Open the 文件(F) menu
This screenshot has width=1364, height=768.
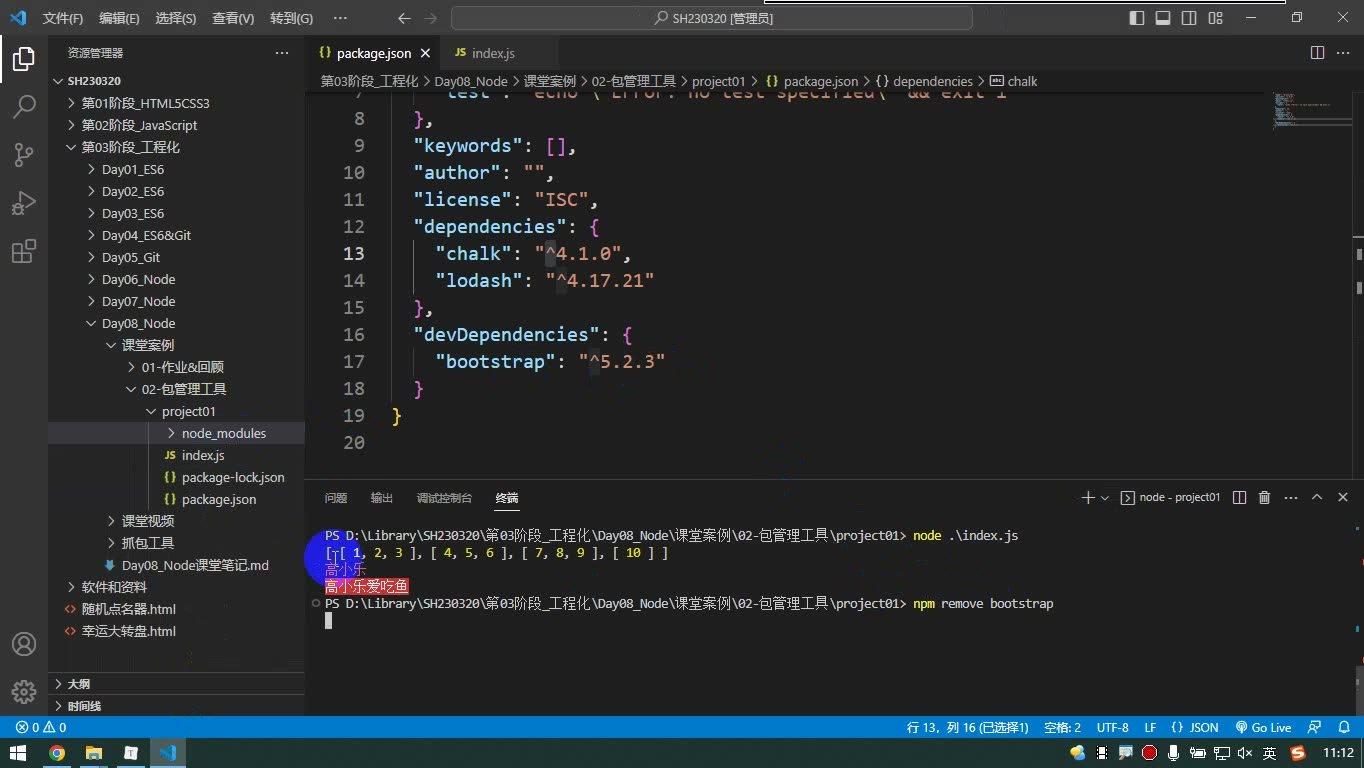pos(63,18)
